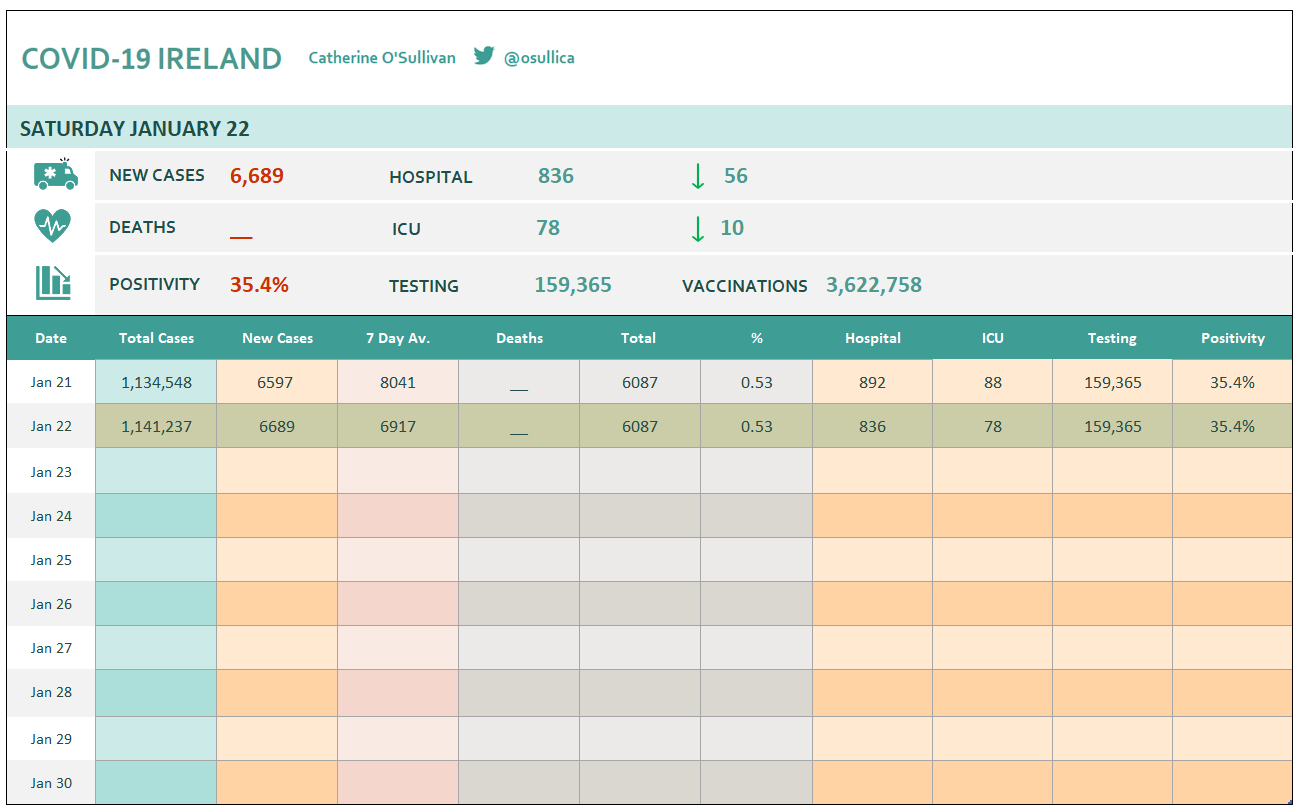1301x810 pixels.
Task: Click the heart pulse icon beside Deaths
Action: (52, 226)
